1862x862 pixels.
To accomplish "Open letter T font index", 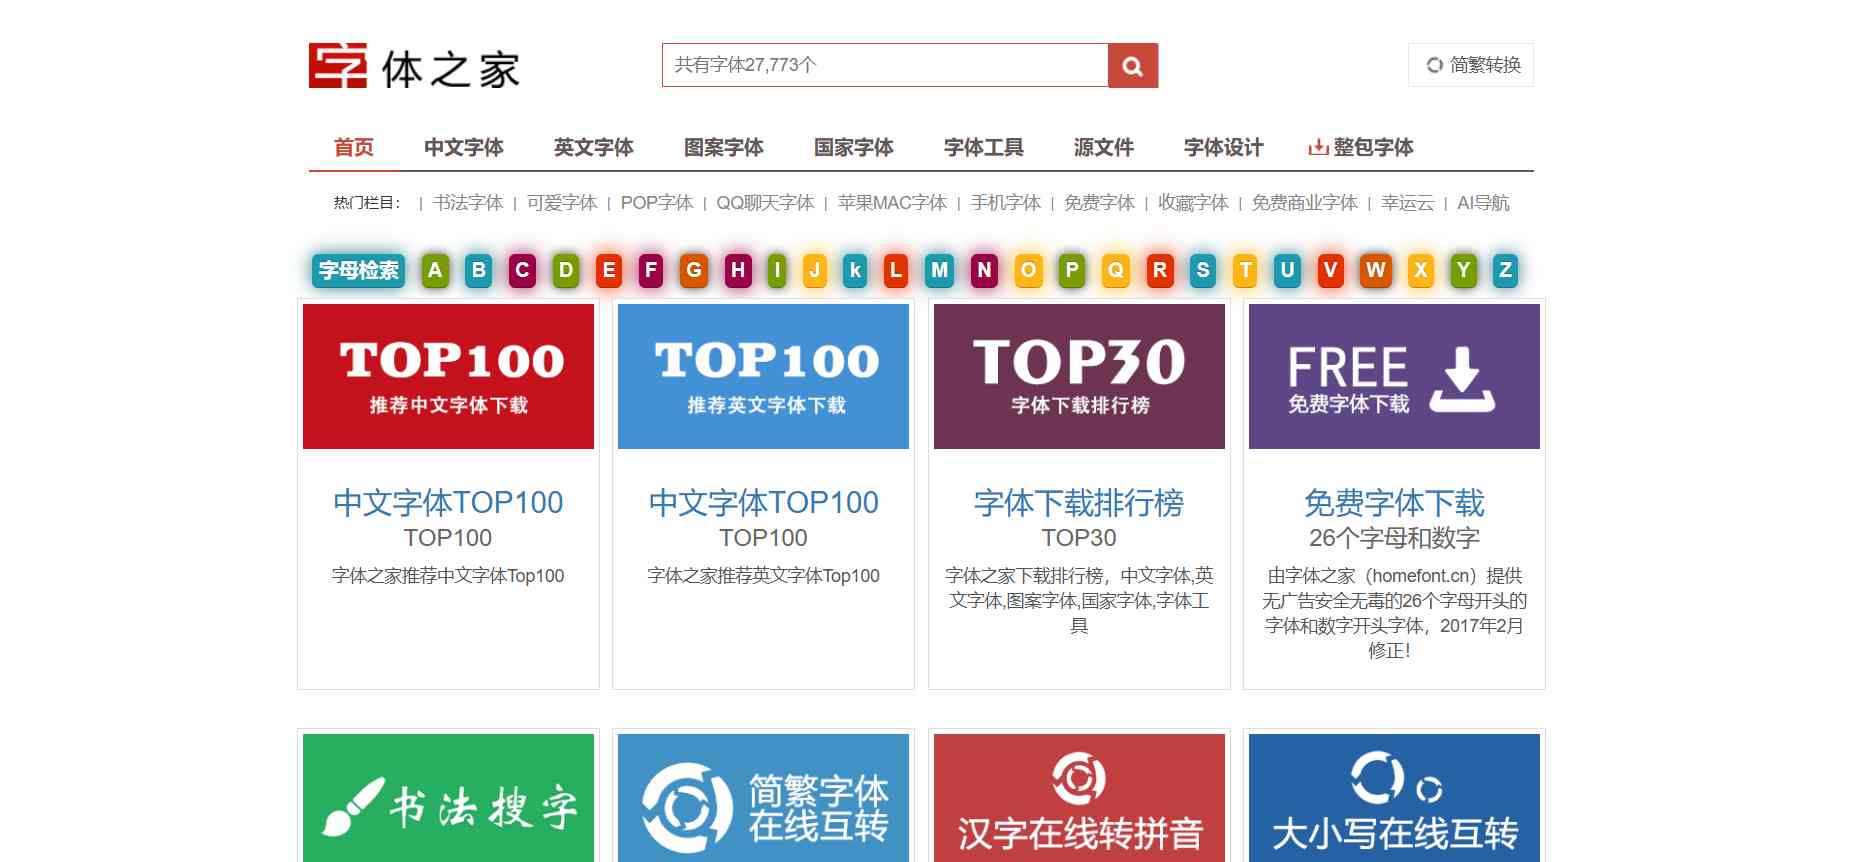I will [1245, 270].
